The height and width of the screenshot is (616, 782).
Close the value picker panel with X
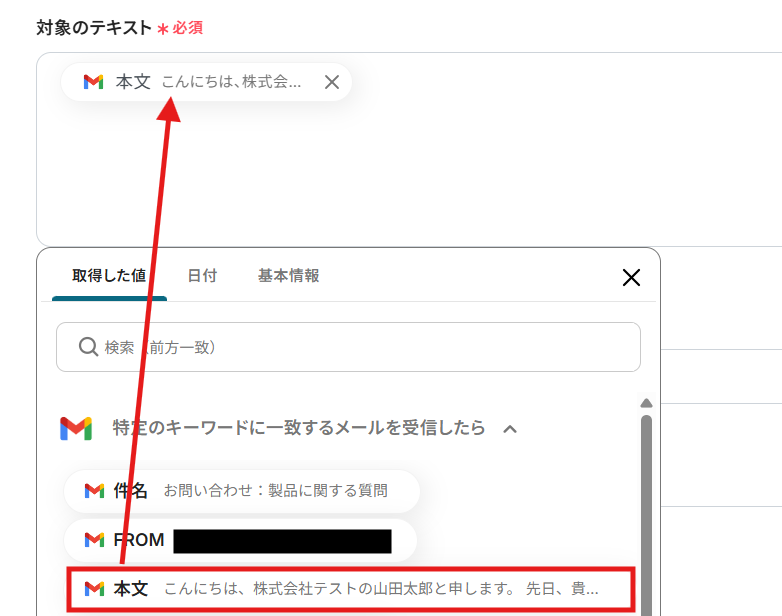tap(631, 277)
